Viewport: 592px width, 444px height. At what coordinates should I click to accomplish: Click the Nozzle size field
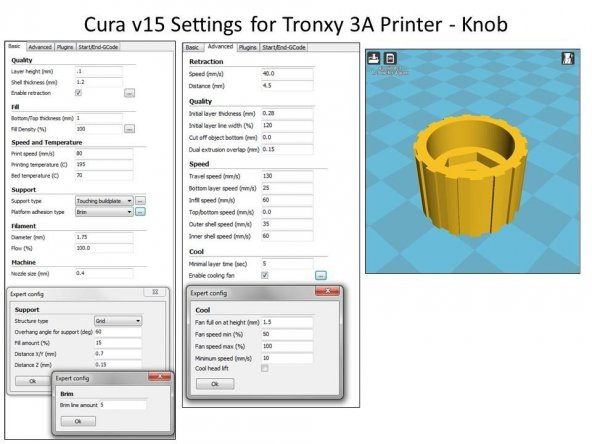[x=104, y=273]
